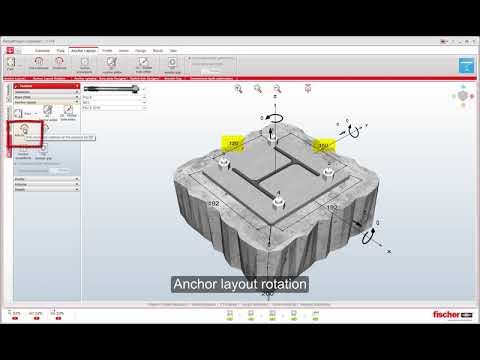Click the third zoom magnifier above viewport
Viewport: 480px width, 360px height.
277,89
